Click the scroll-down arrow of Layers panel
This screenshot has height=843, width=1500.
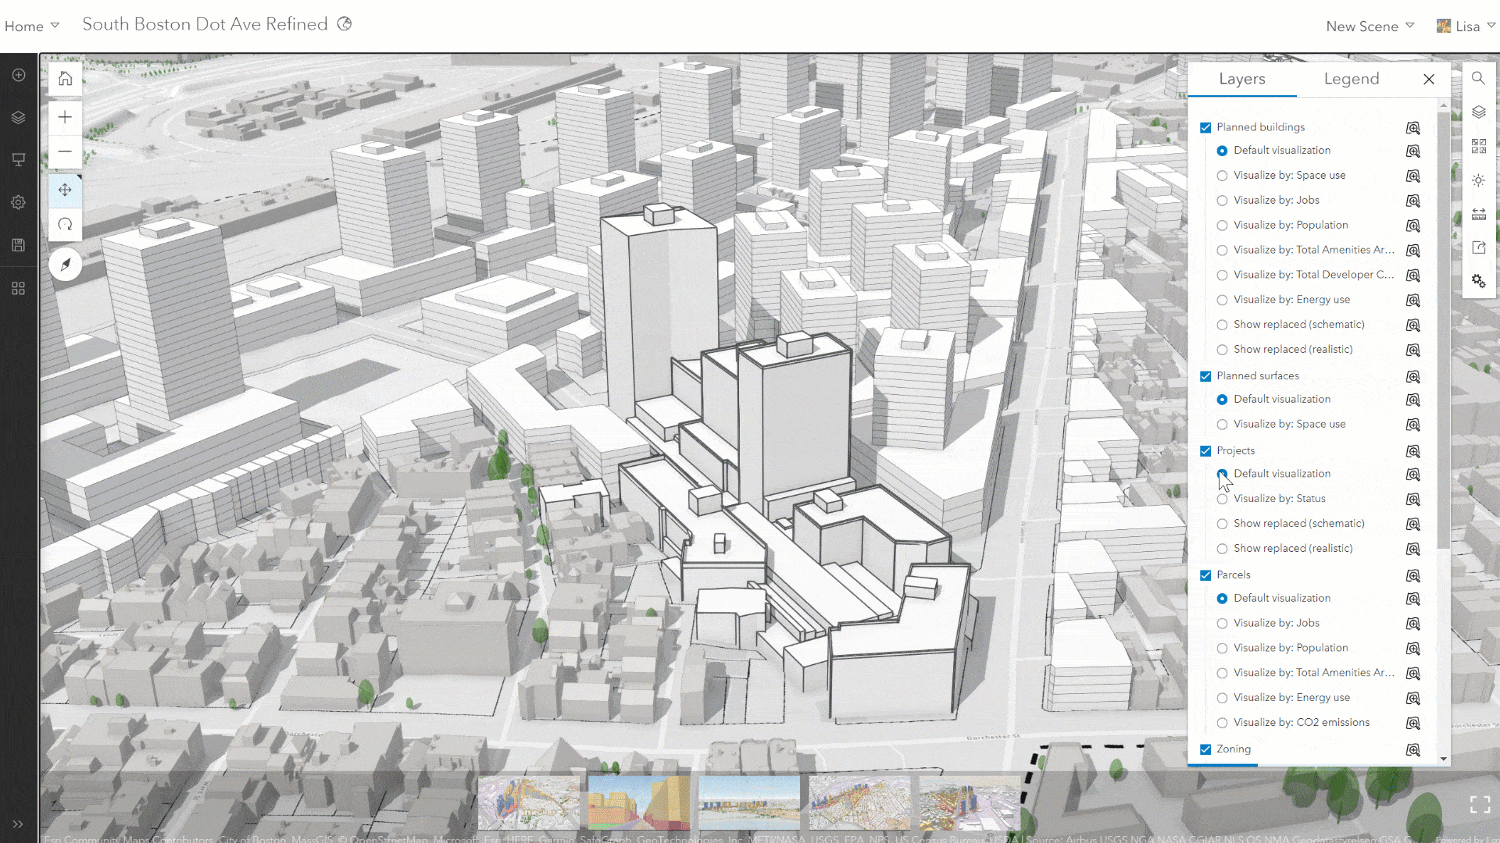1443,759
